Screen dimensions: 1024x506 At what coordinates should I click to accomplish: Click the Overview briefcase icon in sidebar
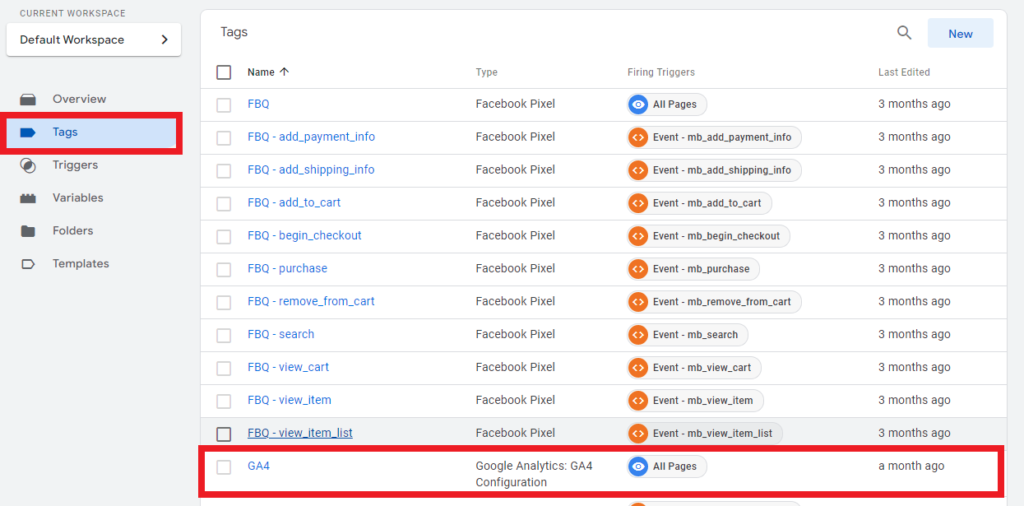point(28,99)
